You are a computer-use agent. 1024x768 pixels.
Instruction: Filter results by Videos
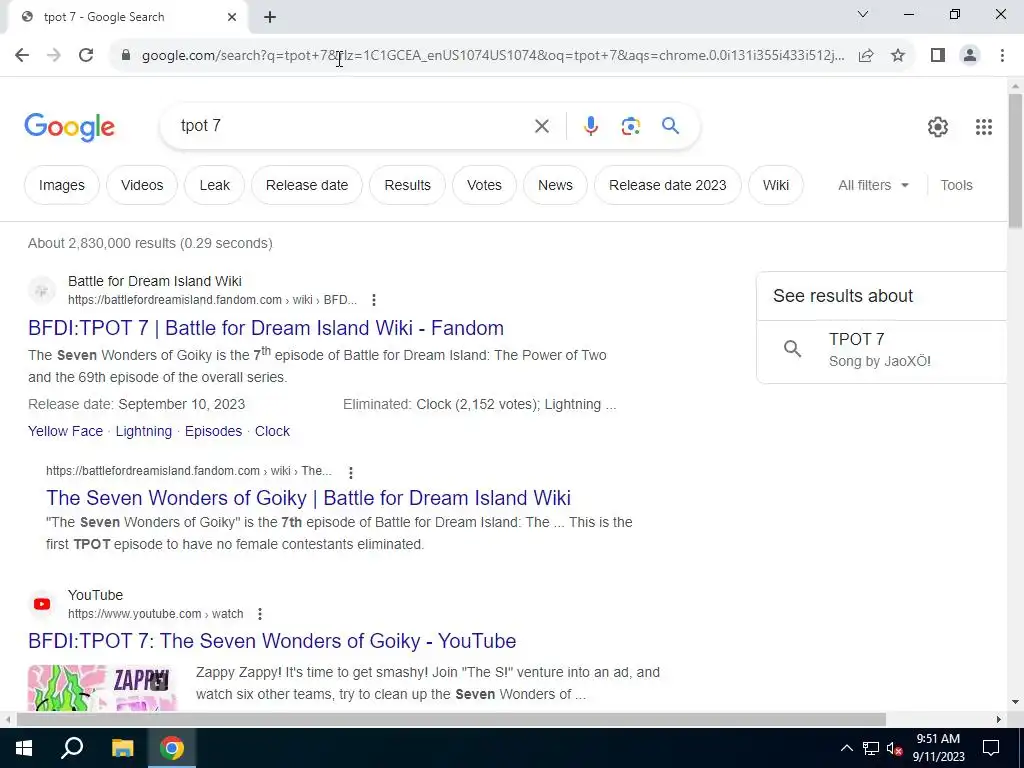(142, 185)
